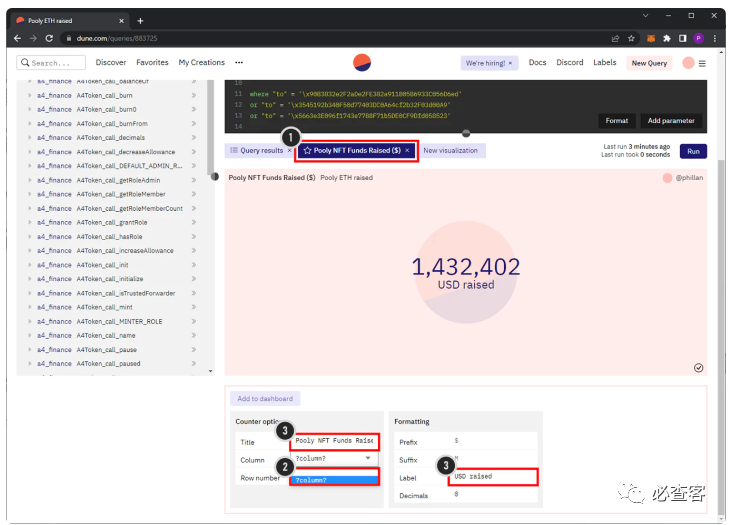This screenshot has height=525, width=729.
Task: Edit the Label field USD raised
Action: (x=493, y=477)
